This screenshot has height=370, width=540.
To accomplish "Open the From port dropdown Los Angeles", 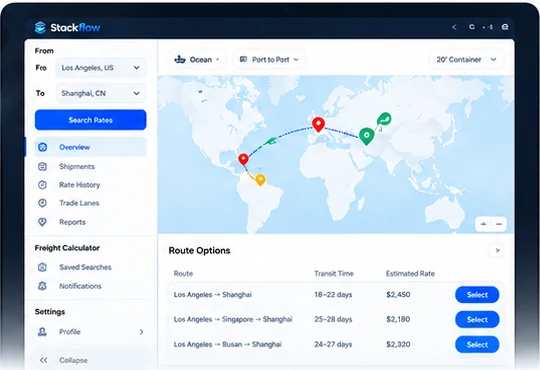I will (x=101, y=68).
